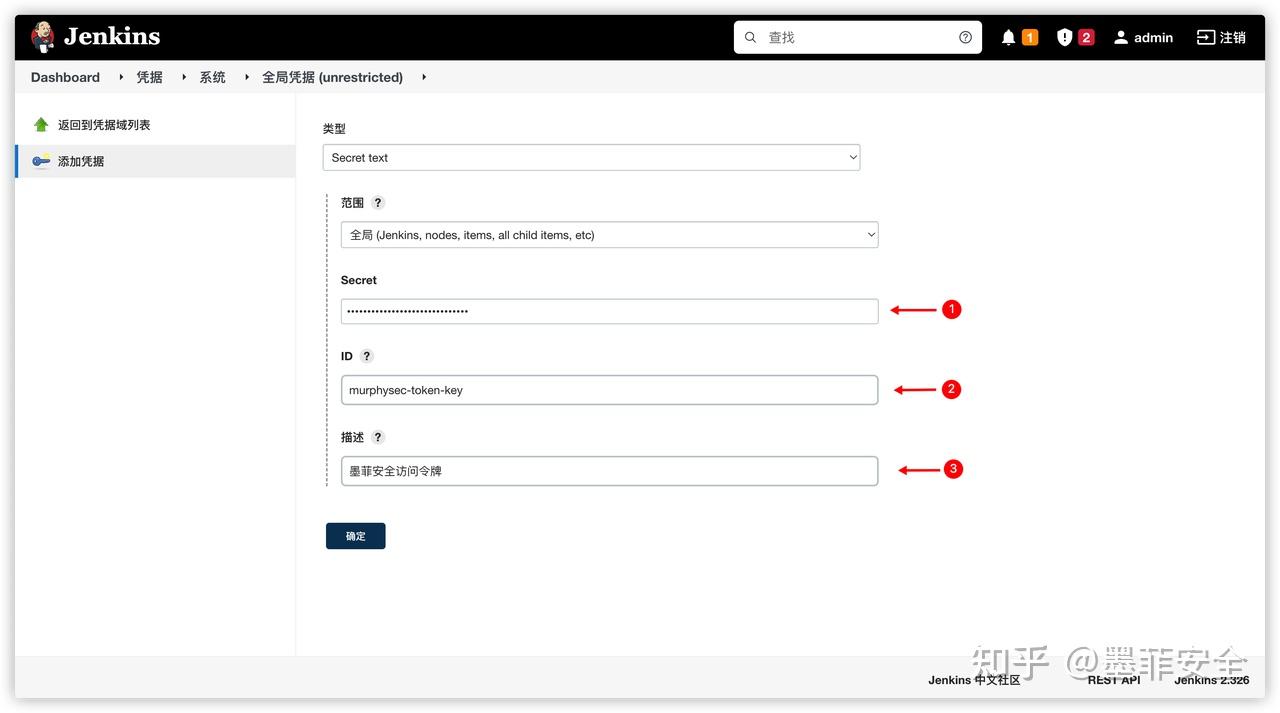Expand the 范围 scope dropdown
Viewport: 1280px width, 713px height.
pos(609,235)
